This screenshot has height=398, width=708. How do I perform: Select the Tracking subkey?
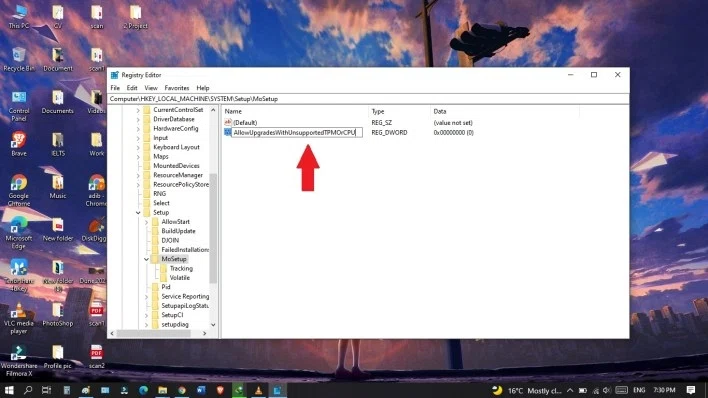181,268
